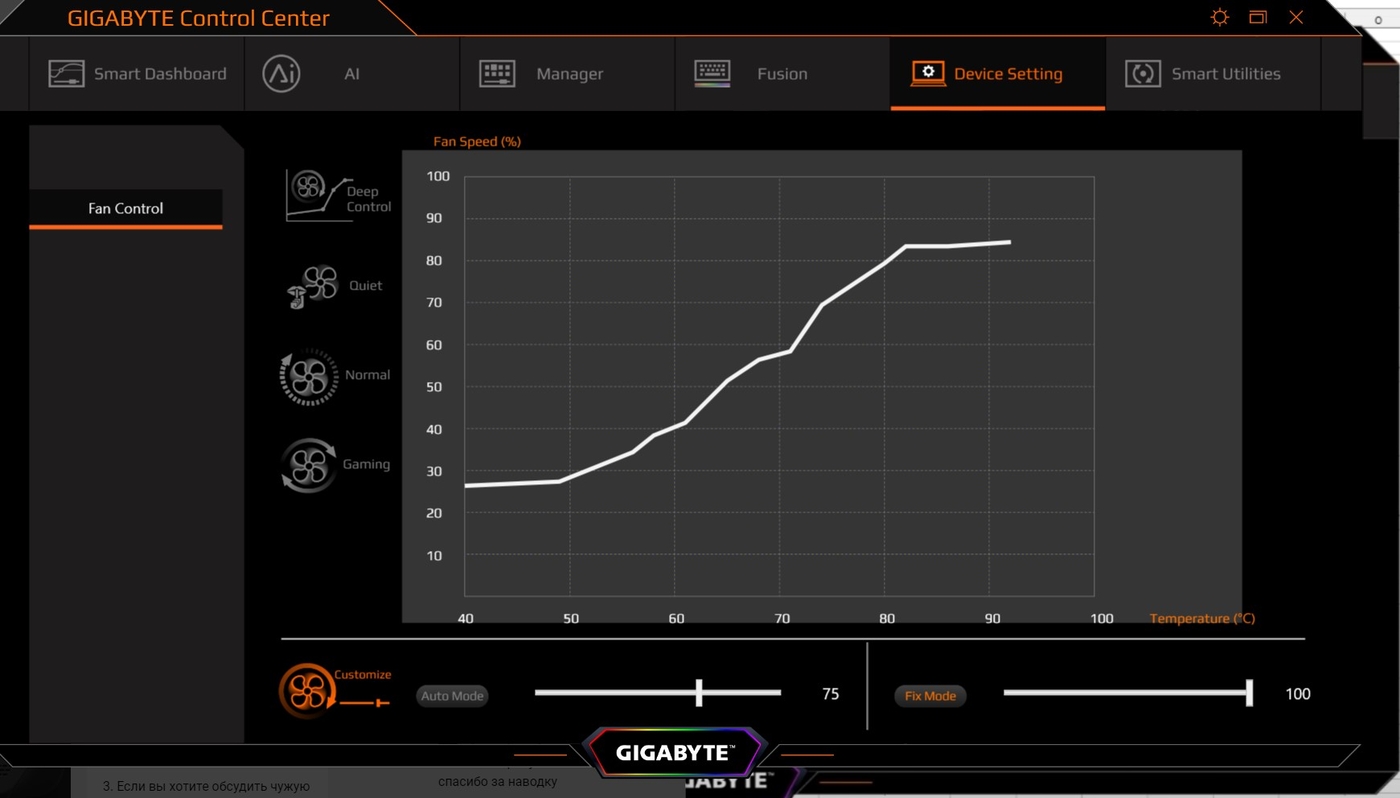
Task: Click the Customize label
Action: coord(362,675)
